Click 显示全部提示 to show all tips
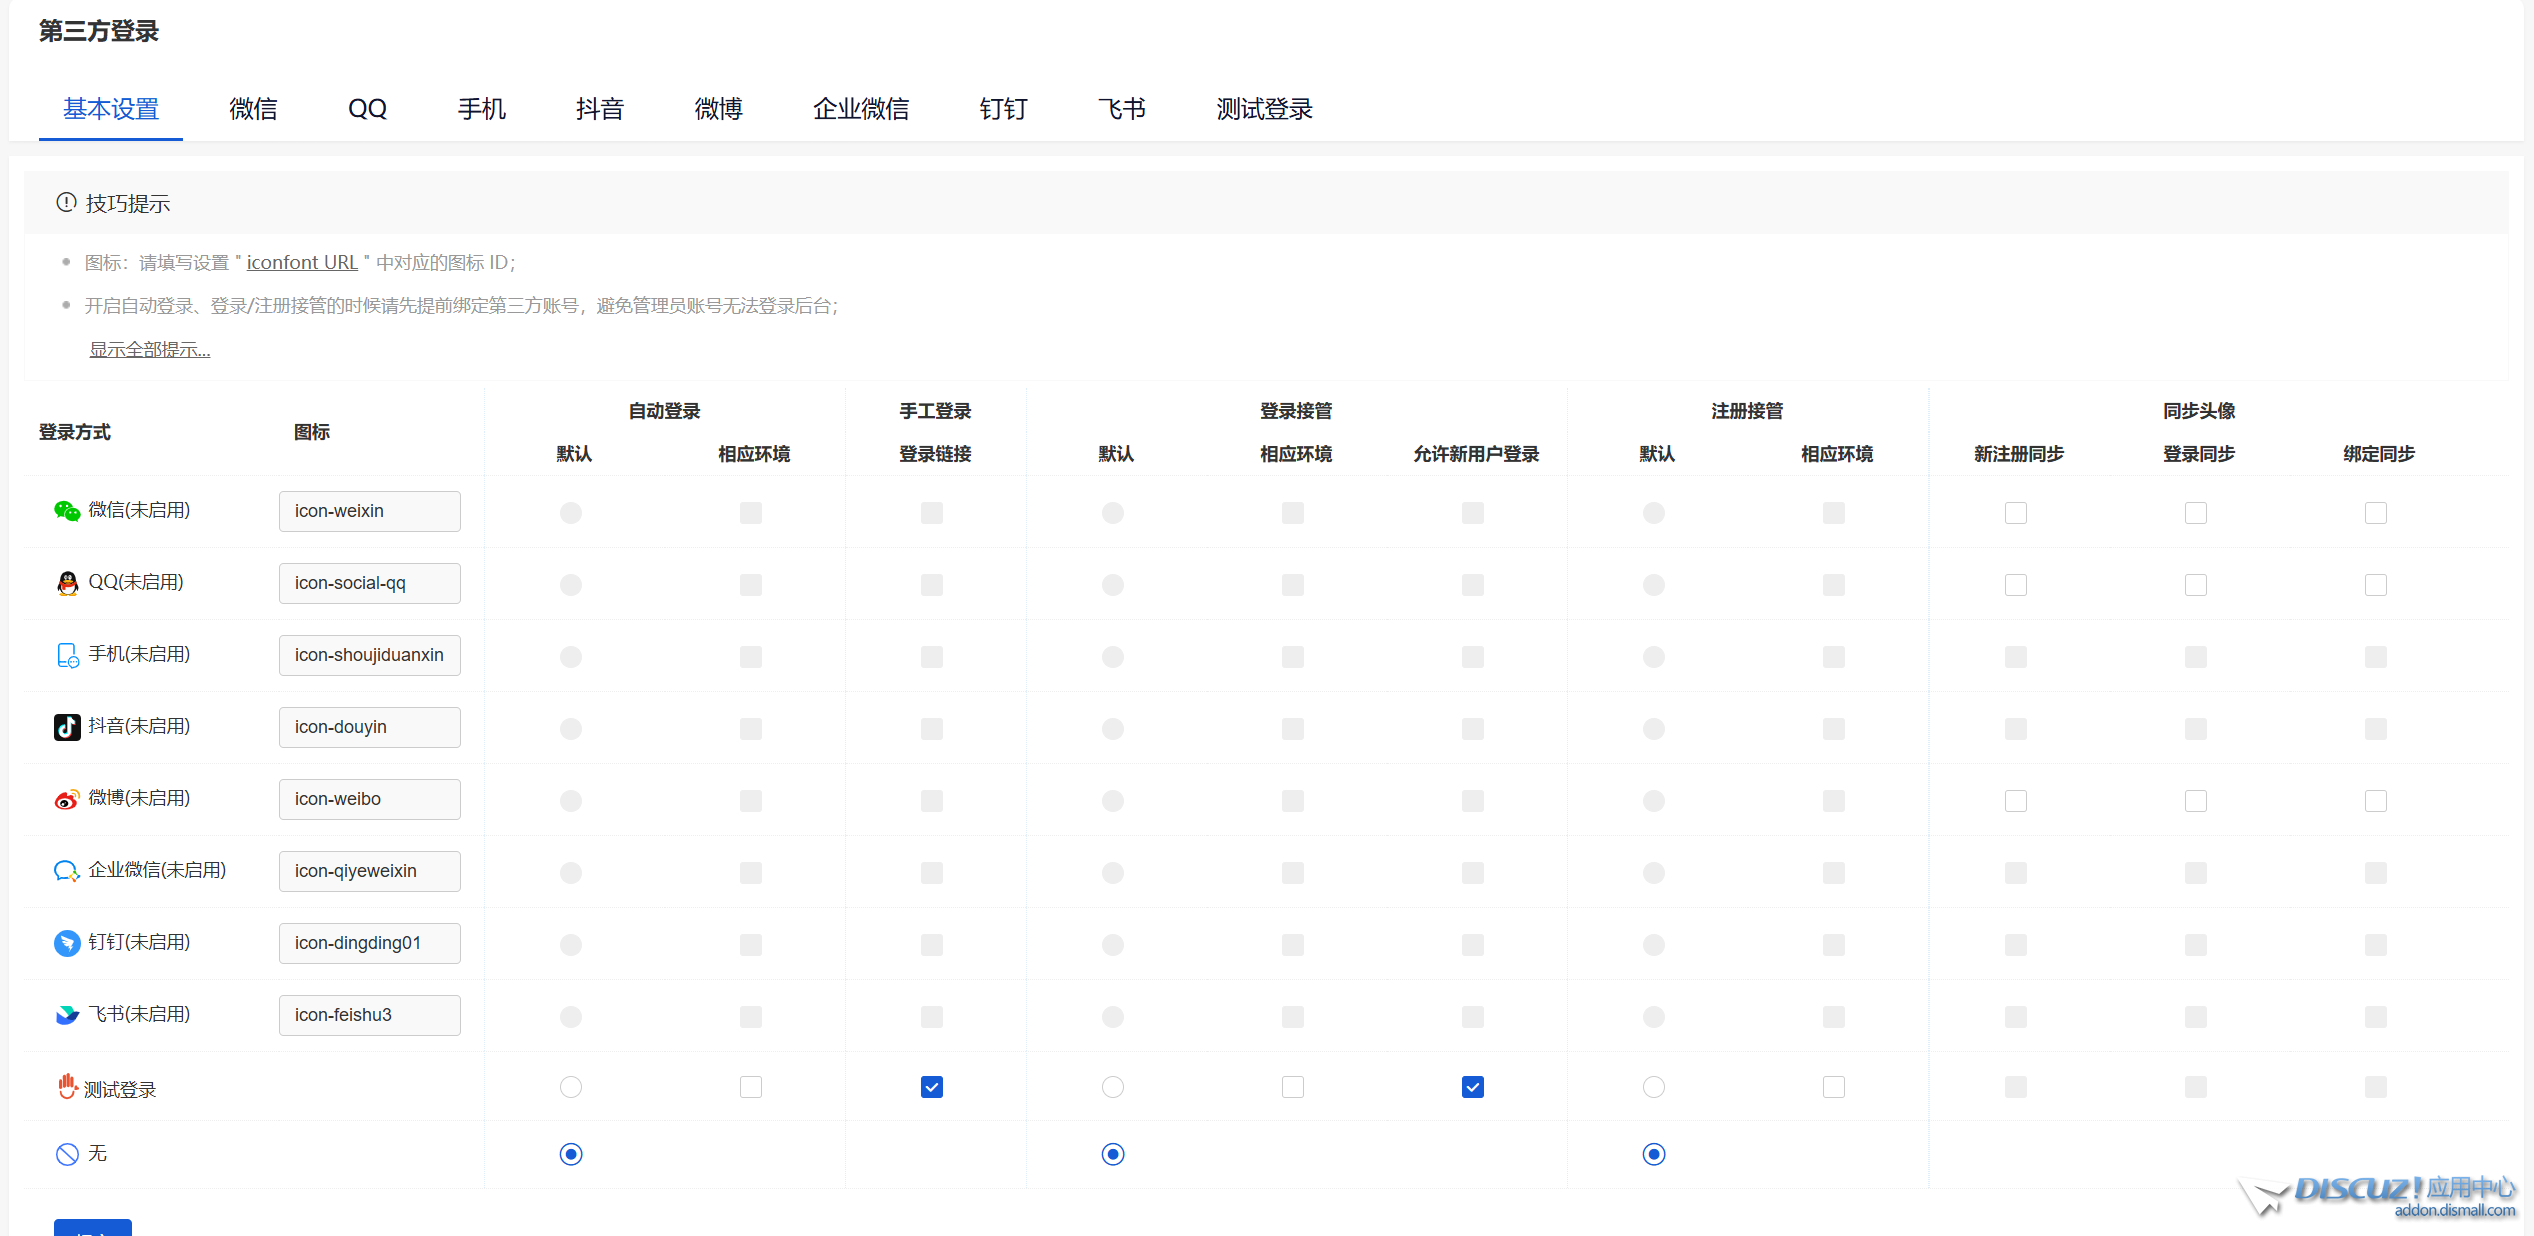The width and height of the screenshot is (2534, 1236). (x=149, y=348)
